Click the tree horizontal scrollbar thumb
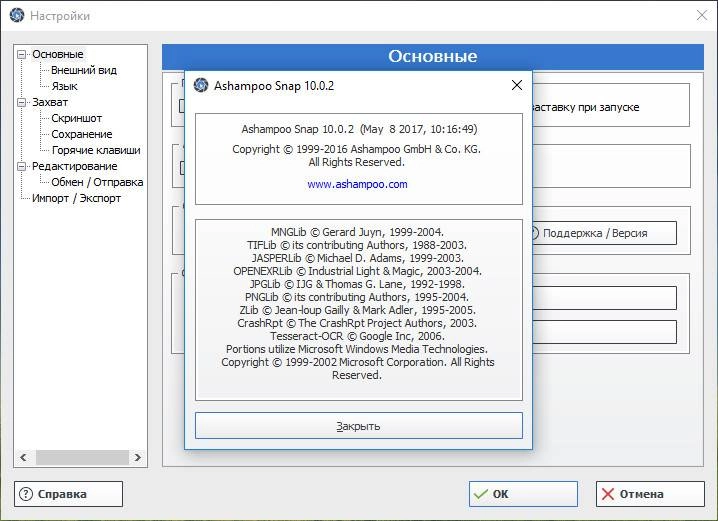 (82, 457)
